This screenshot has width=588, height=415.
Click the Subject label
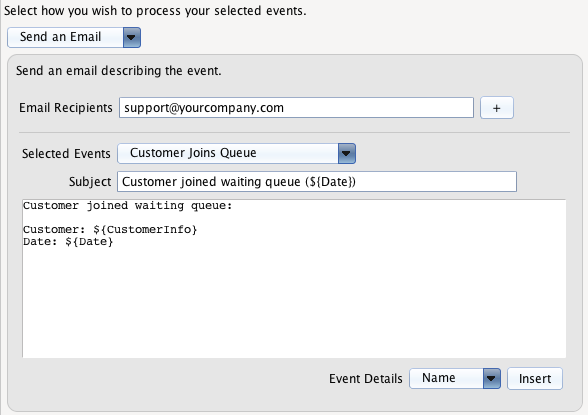point(90,182)
